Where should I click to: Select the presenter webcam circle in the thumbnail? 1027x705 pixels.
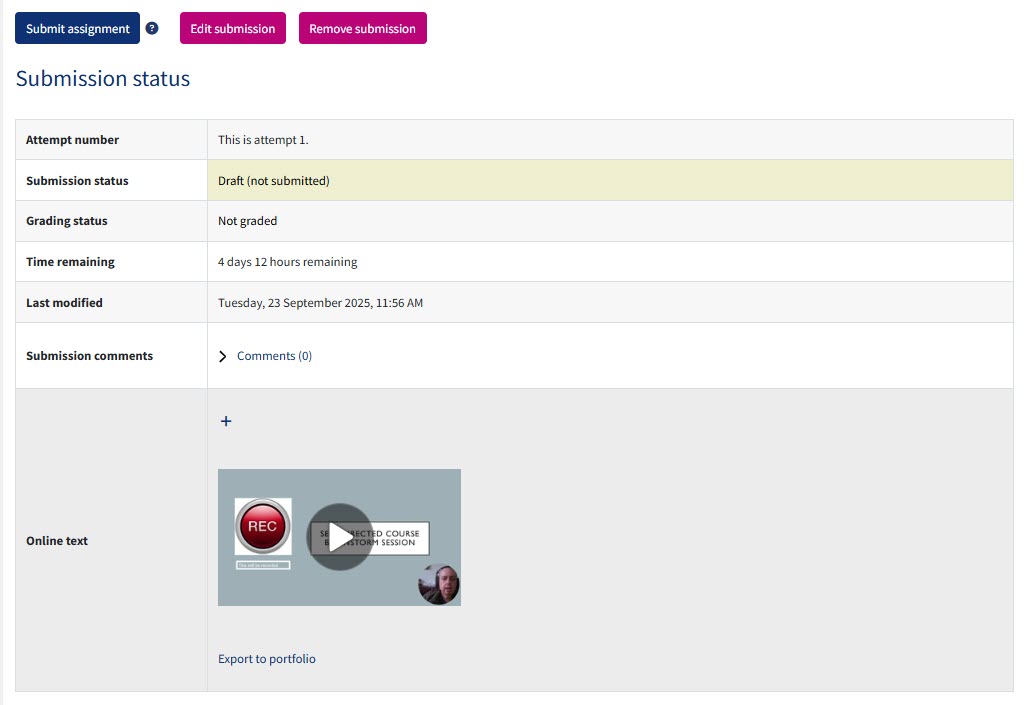[438, 585]
